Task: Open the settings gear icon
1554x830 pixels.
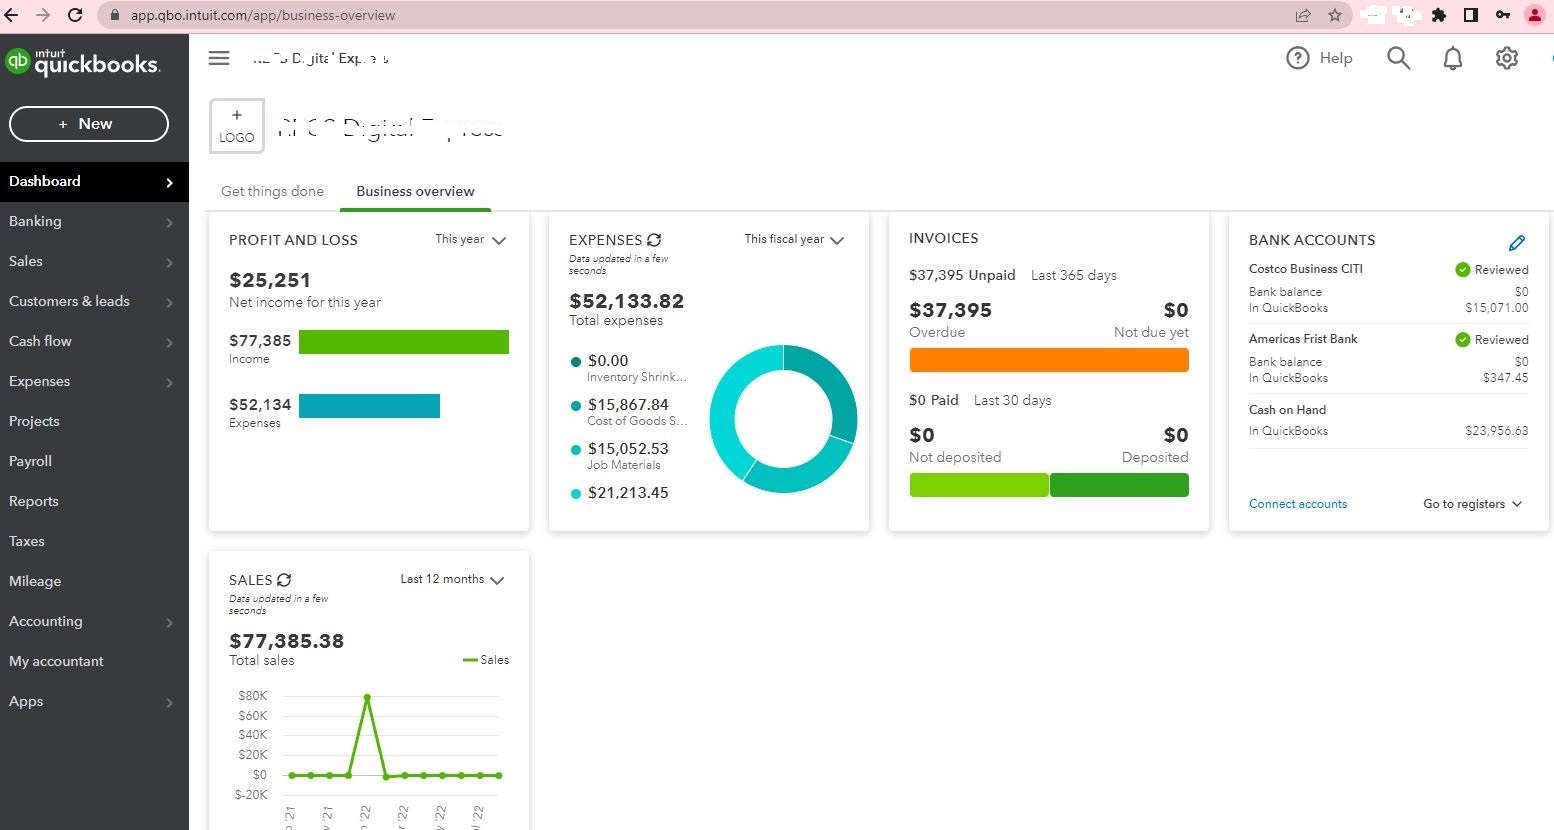Action: [x=1506, y=58]
